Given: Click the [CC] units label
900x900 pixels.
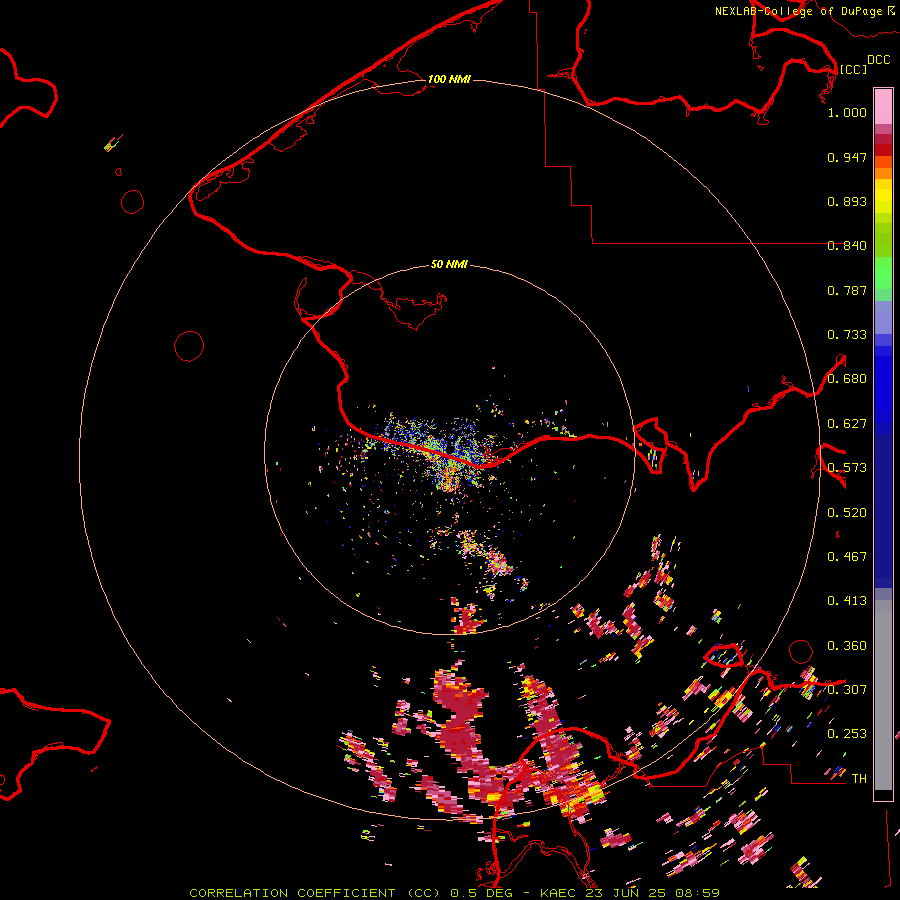Looking at the screenshot, I should (x=853, y=69).
